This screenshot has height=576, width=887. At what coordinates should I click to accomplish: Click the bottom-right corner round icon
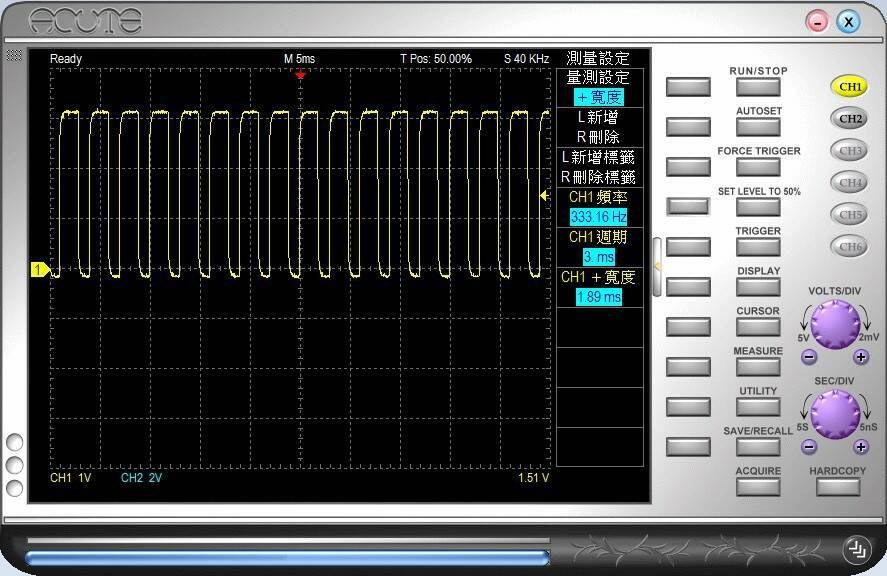click(857, 549)
